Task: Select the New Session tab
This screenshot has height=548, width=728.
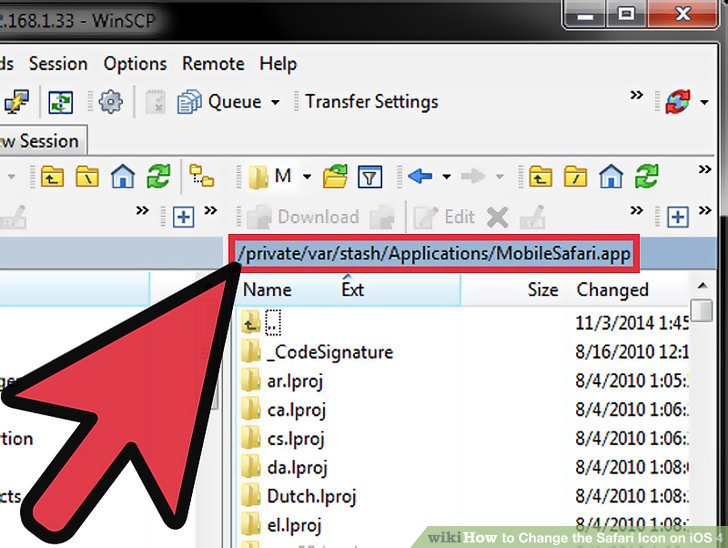Action: [x=43, y=141]
